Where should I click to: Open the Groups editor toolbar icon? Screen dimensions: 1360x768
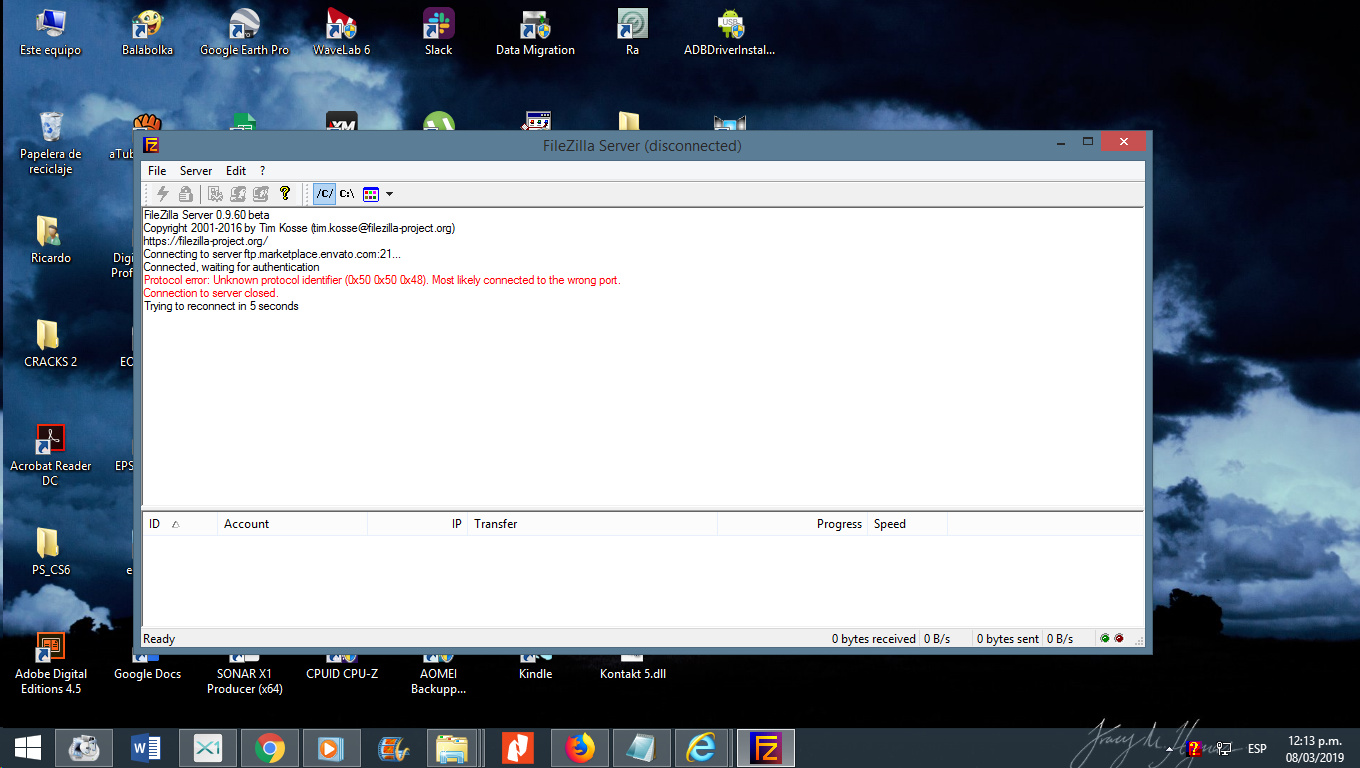tap(261, 194)
